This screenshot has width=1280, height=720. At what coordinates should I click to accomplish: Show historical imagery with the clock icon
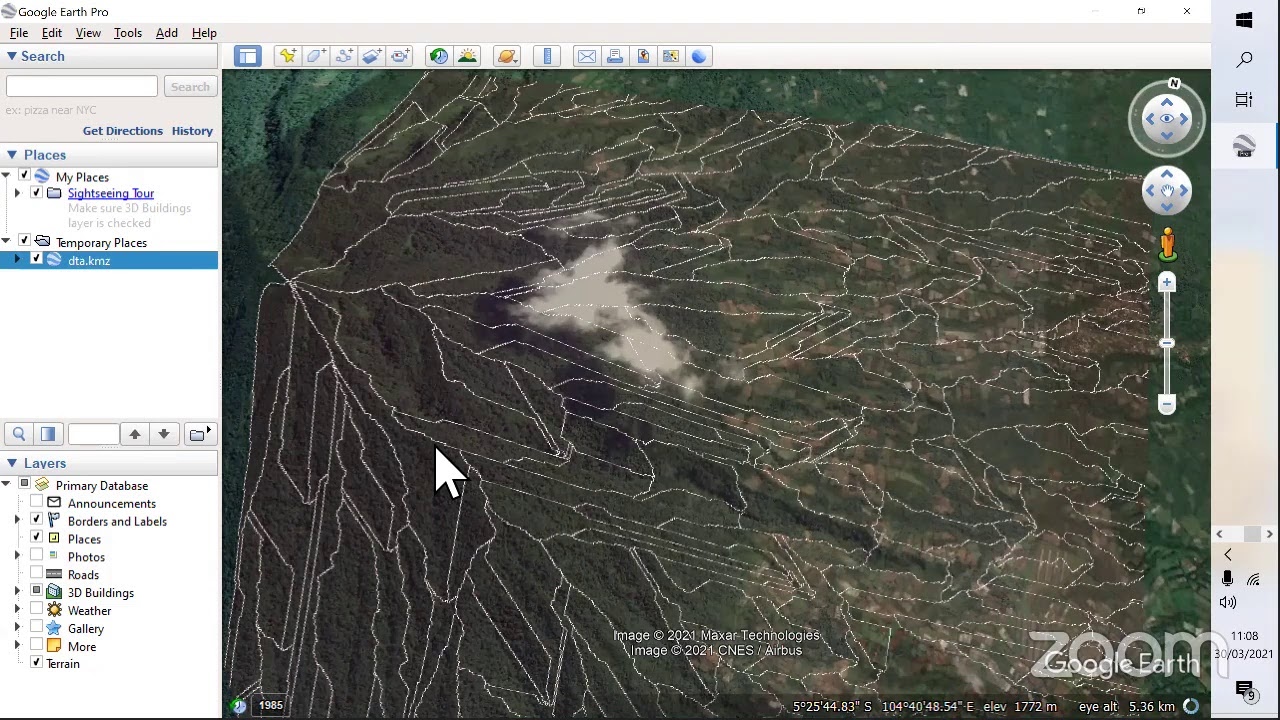pyautogui.click(x=439, y=56)
